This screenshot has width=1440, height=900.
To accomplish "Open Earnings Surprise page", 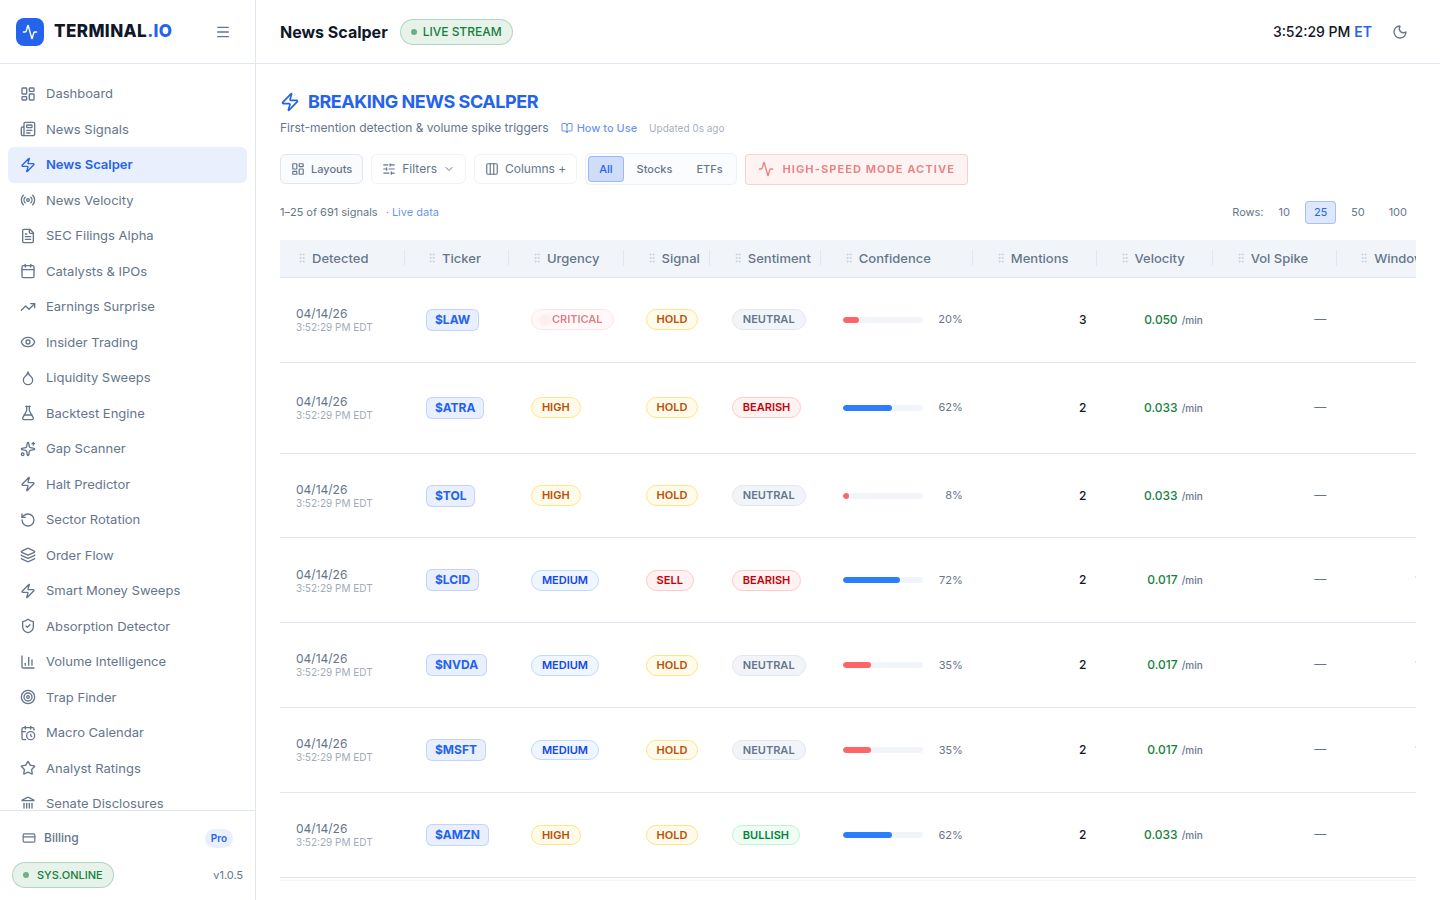I will click(x=127, y=307).
